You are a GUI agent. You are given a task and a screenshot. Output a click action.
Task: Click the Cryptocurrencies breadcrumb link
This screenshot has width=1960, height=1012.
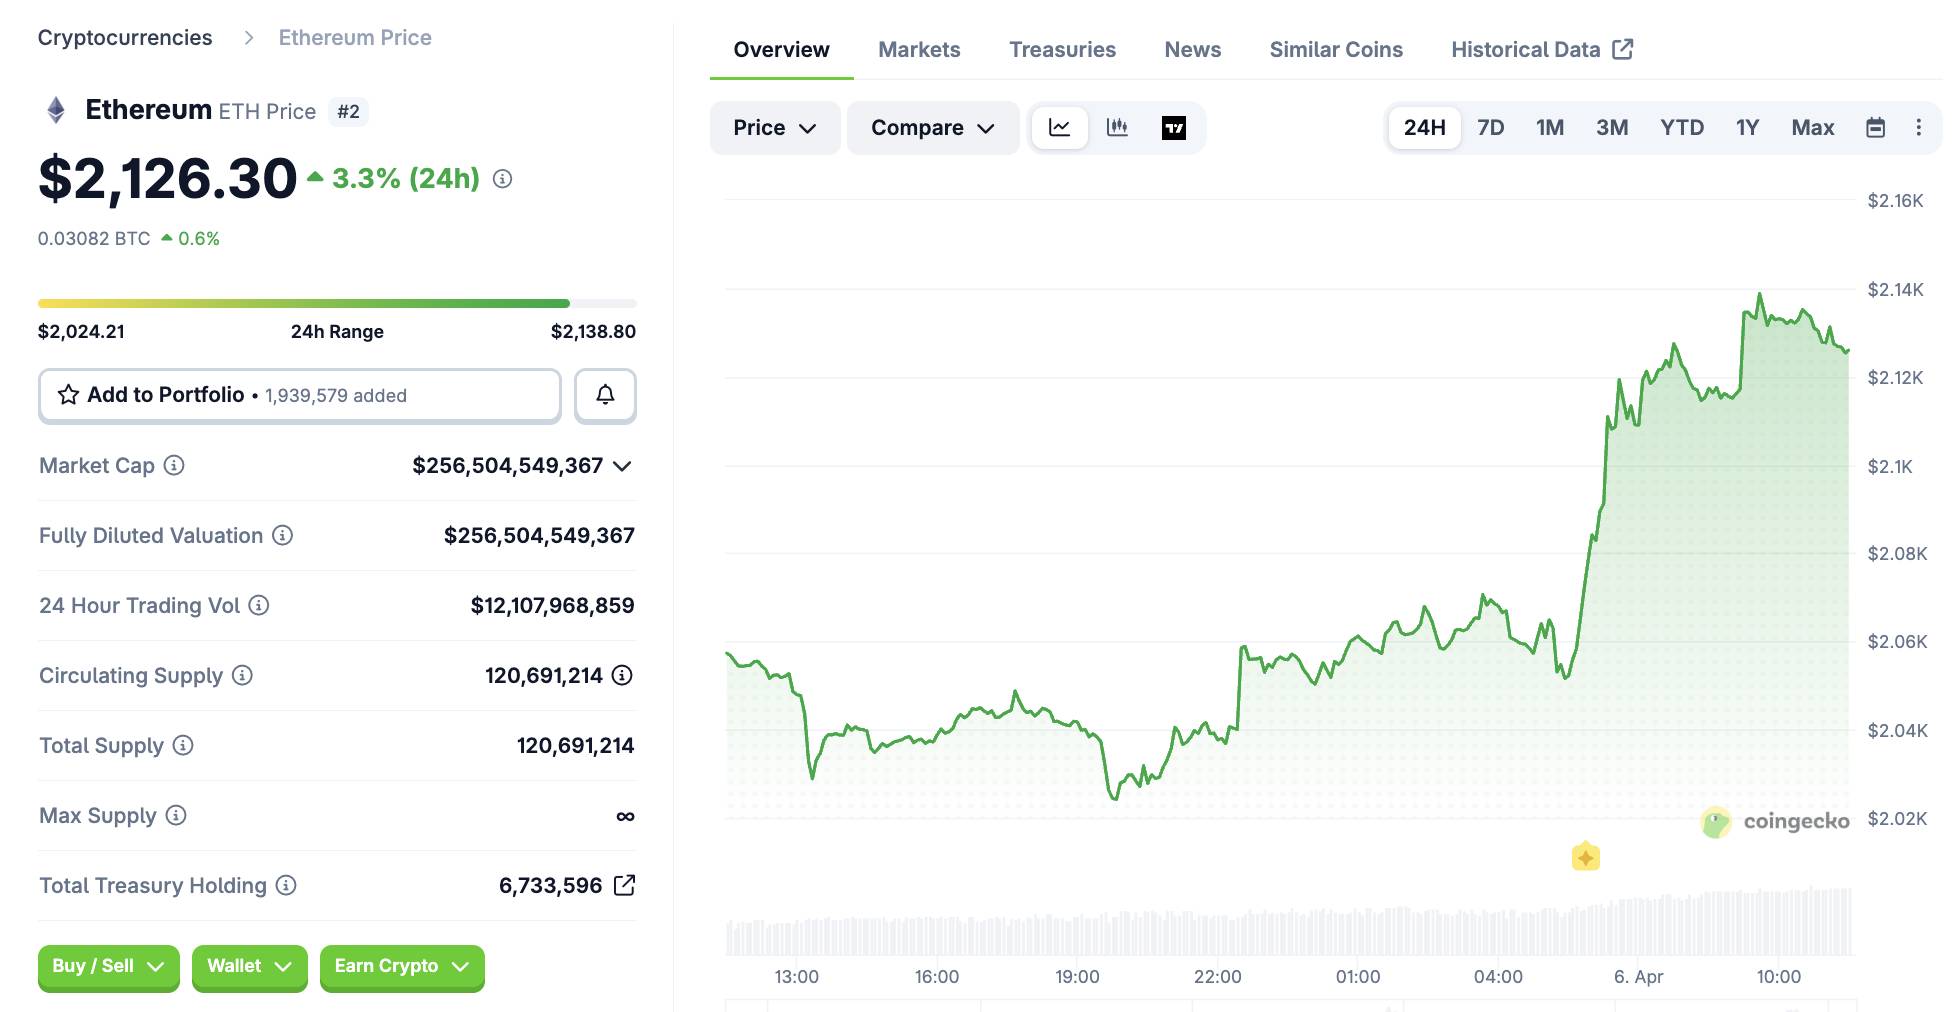pos(124,37)
